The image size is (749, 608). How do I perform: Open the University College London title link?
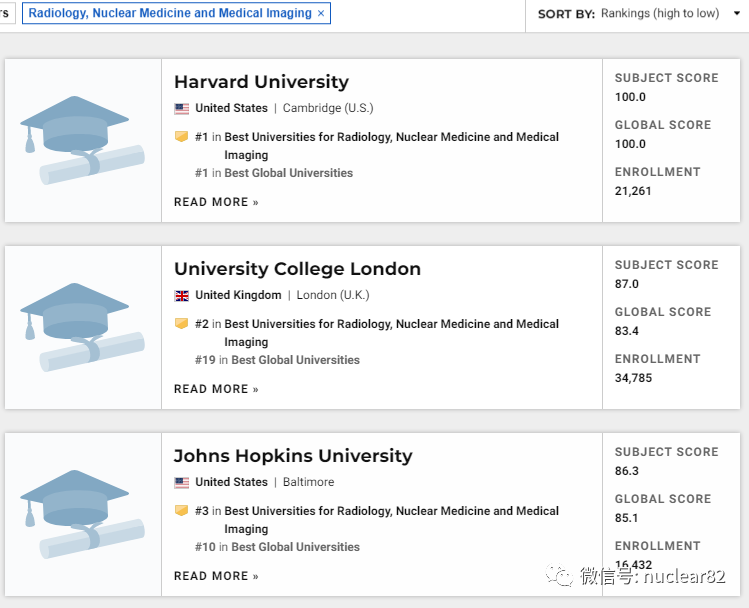tap(297, 269)
